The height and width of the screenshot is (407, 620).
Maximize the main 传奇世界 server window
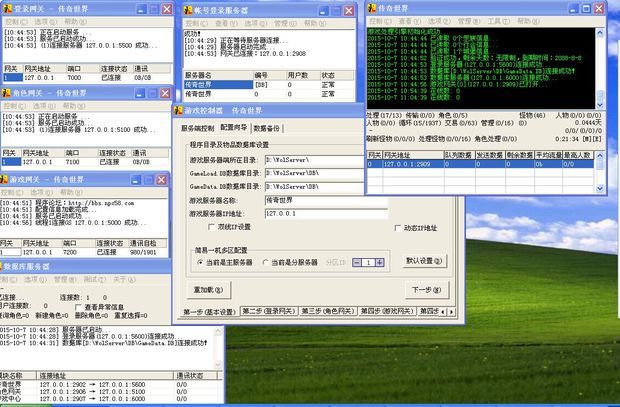click(586, 8)
